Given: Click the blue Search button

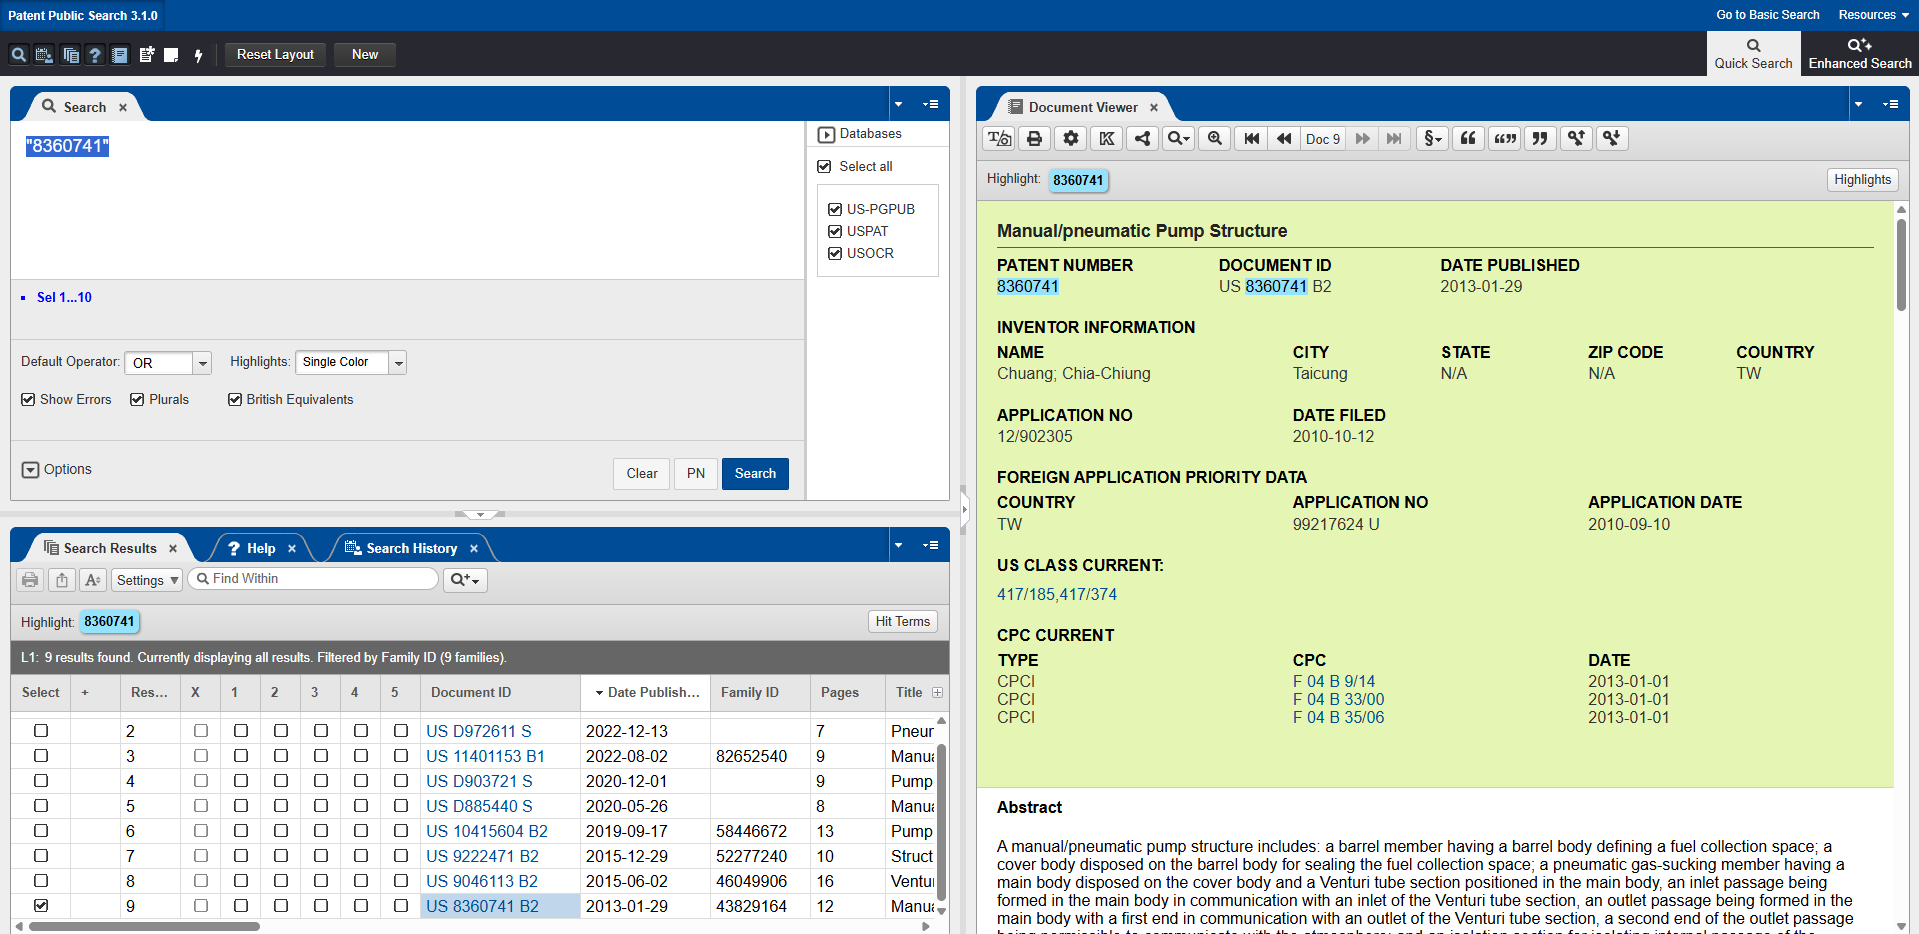Looking at the screenshot, I should [755, 474].
